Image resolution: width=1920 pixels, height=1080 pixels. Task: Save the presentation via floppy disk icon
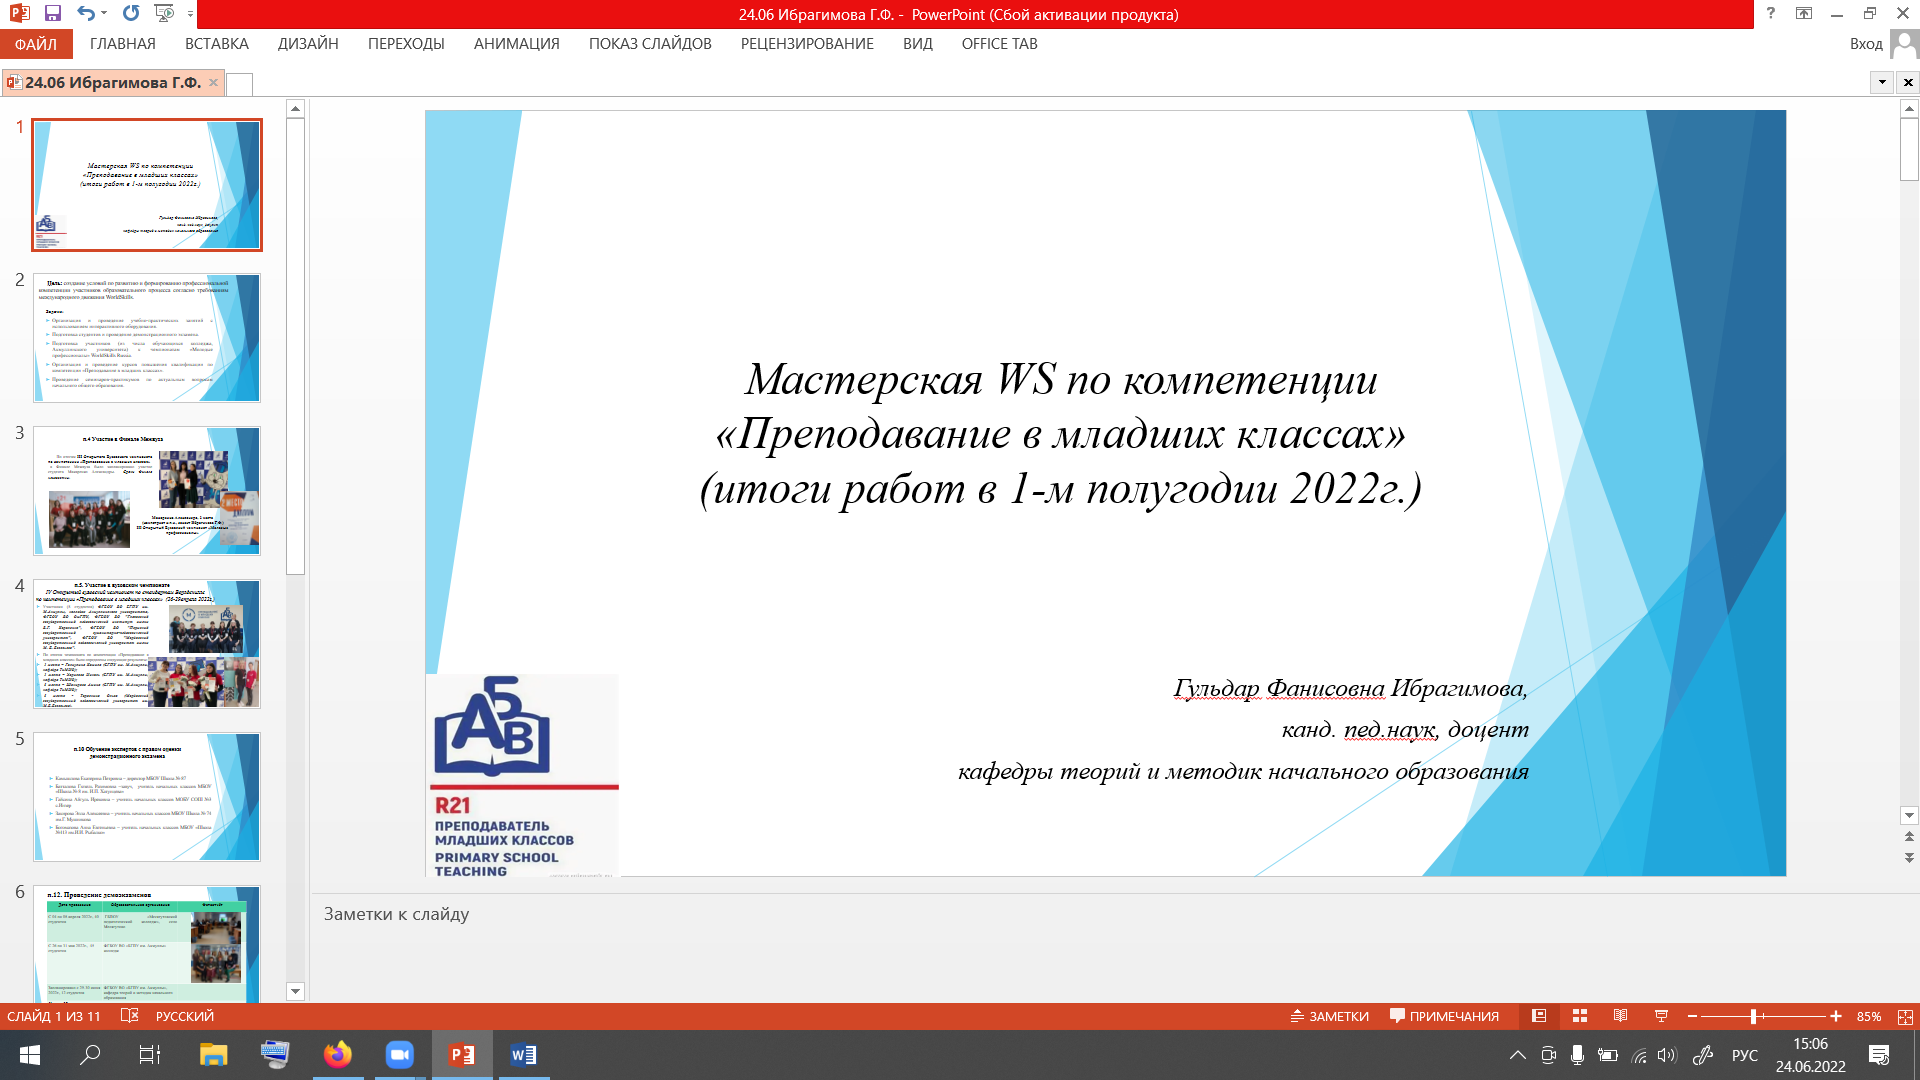pos(53,14)
